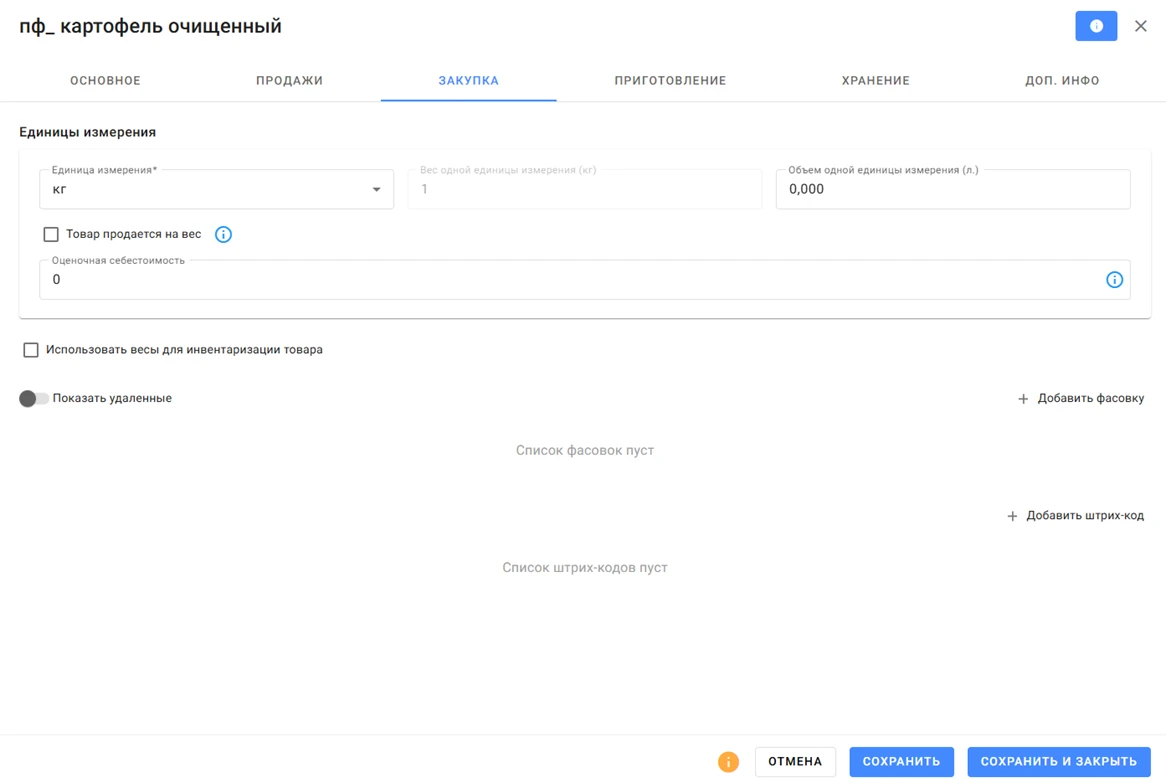The height and width of the screenshot is (783, 1166).
Task: Switch to the ОСНОВНОЕ tab
Action: 106,80
